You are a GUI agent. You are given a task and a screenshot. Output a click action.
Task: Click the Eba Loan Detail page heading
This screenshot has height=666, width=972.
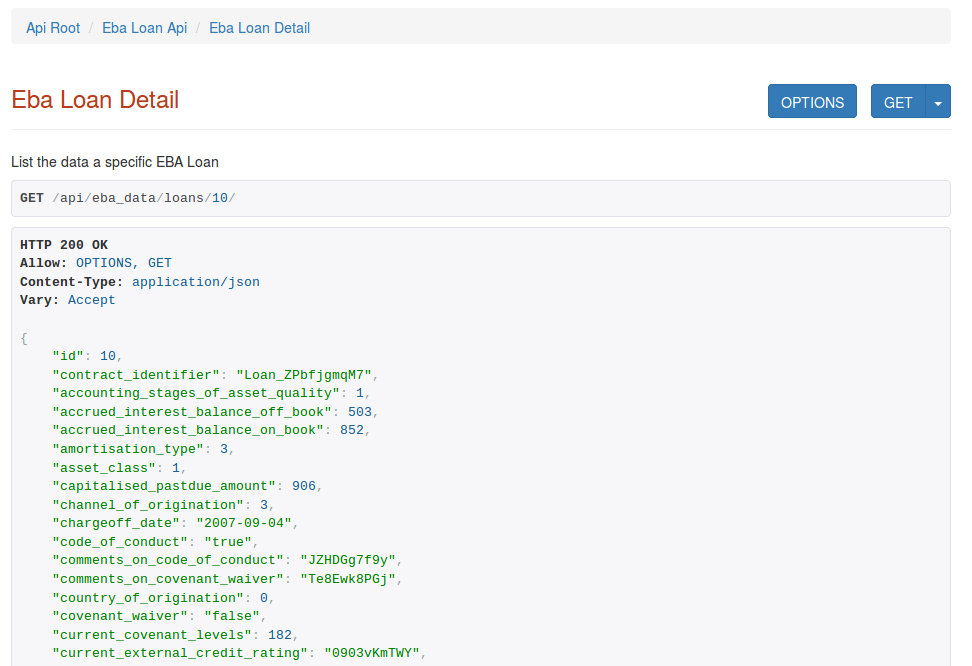(95, 100)
